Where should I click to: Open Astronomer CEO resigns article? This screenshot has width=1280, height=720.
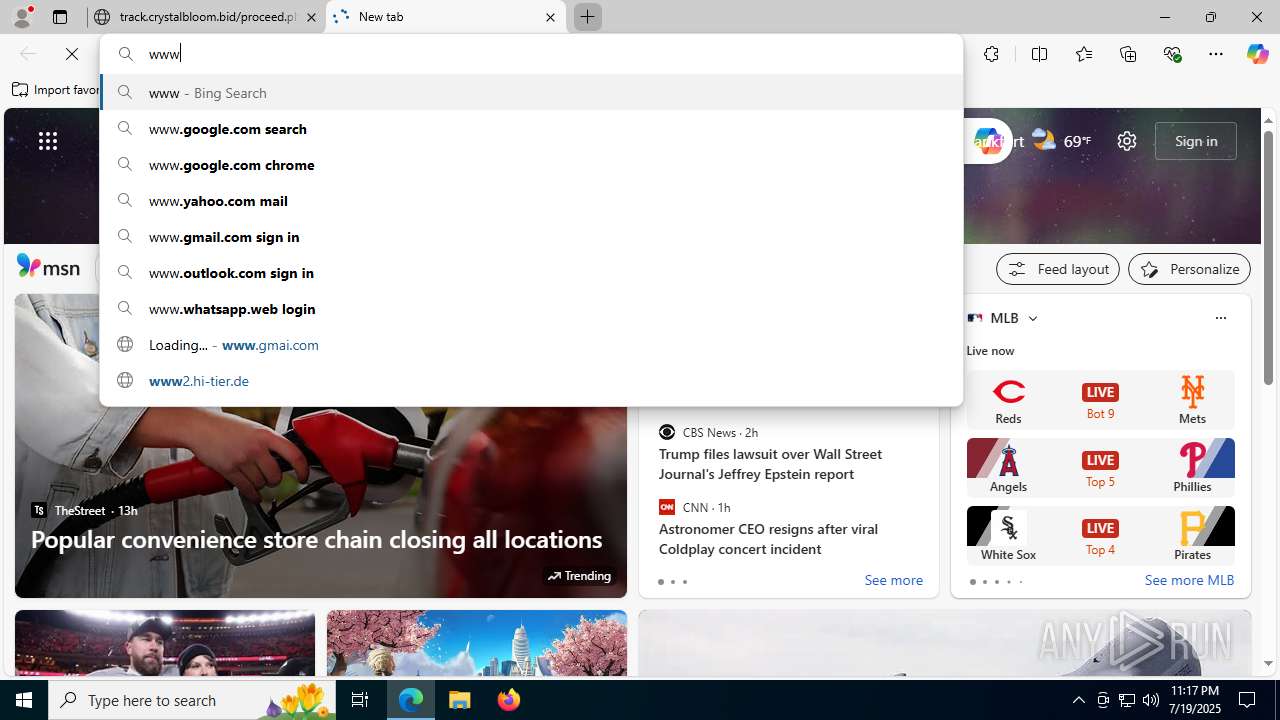(x=768, y=539)
